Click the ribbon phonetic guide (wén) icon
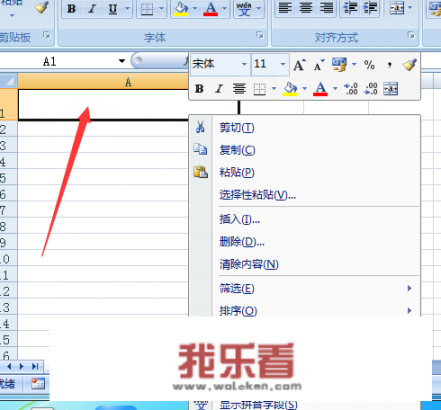 pyautogui.click(x=244, y=9)
